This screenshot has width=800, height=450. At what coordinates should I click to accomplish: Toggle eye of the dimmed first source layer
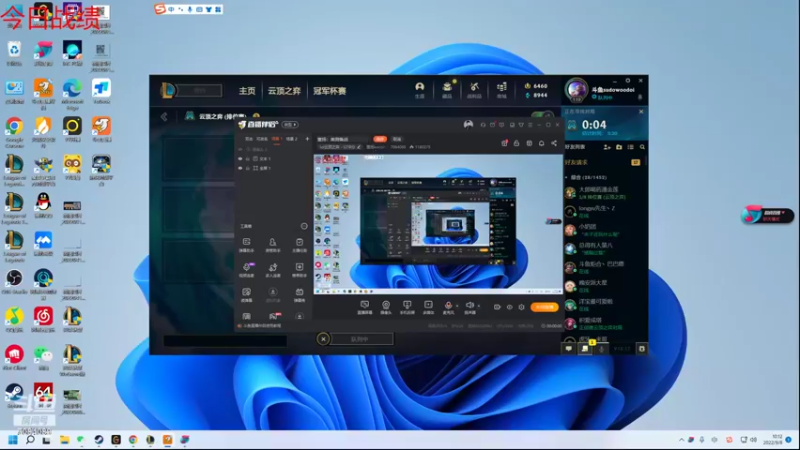(240, 149)
